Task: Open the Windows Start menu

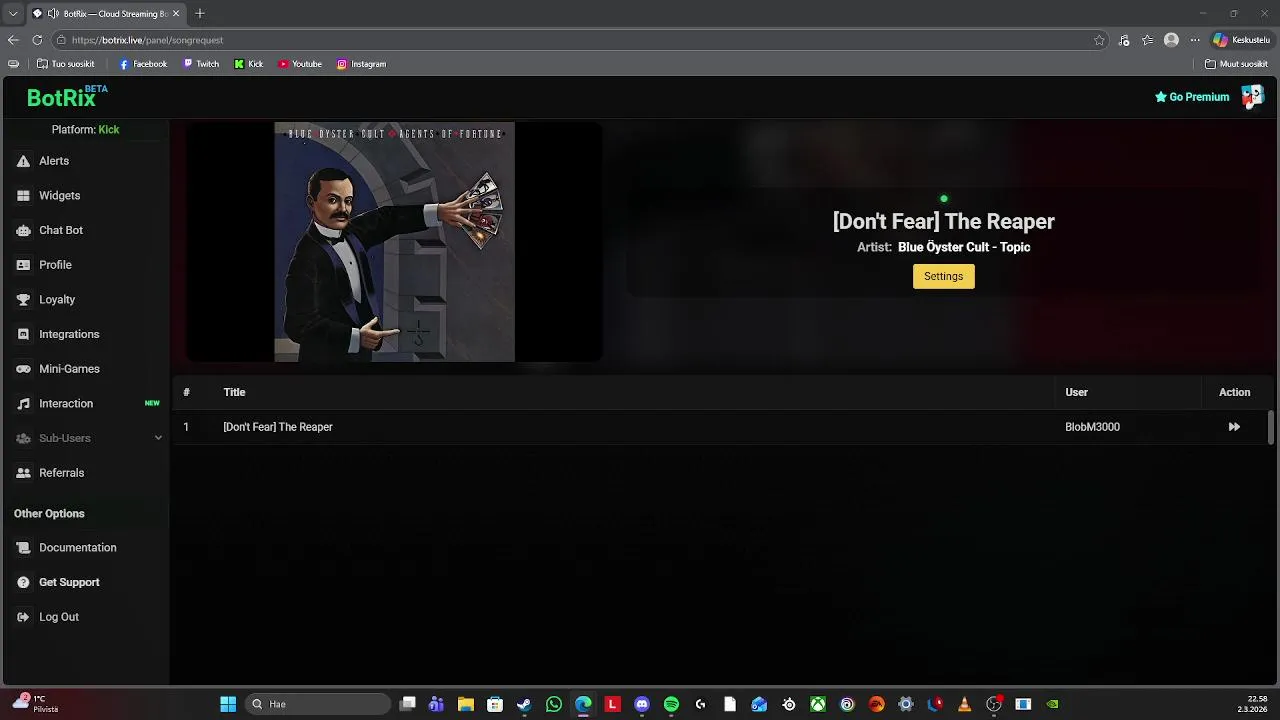Action: click(x=228, y=704)
